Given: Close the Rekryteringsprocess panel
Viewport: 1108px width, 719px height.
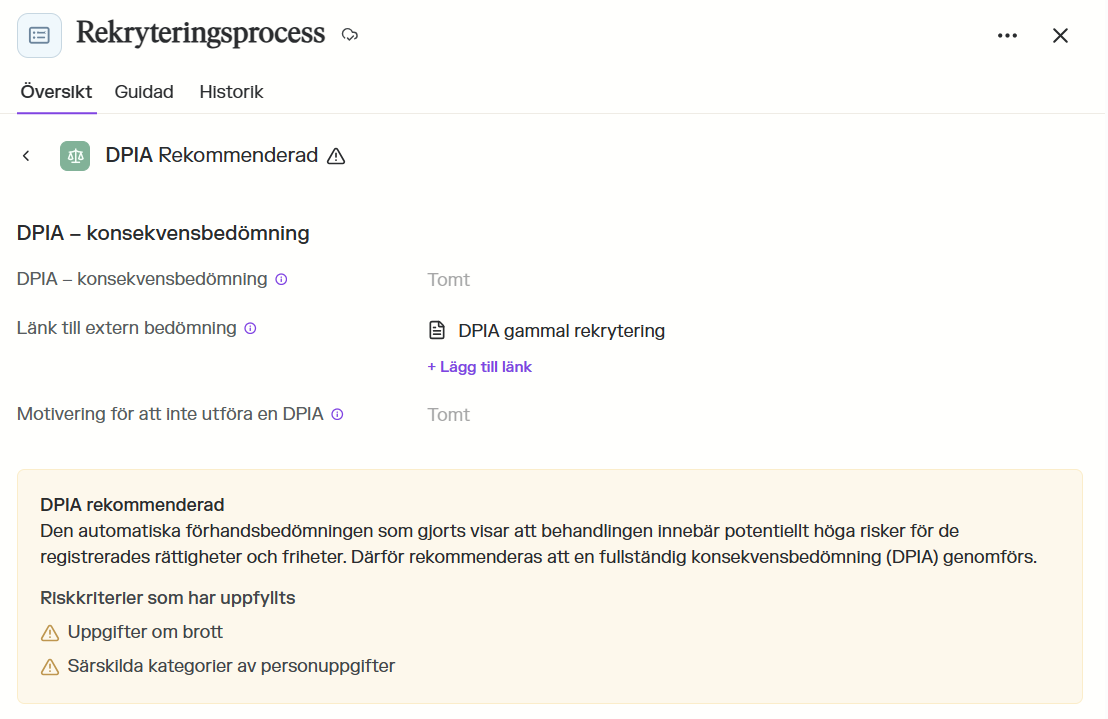Looking at the screenshot, I should tap(1060, 36).
